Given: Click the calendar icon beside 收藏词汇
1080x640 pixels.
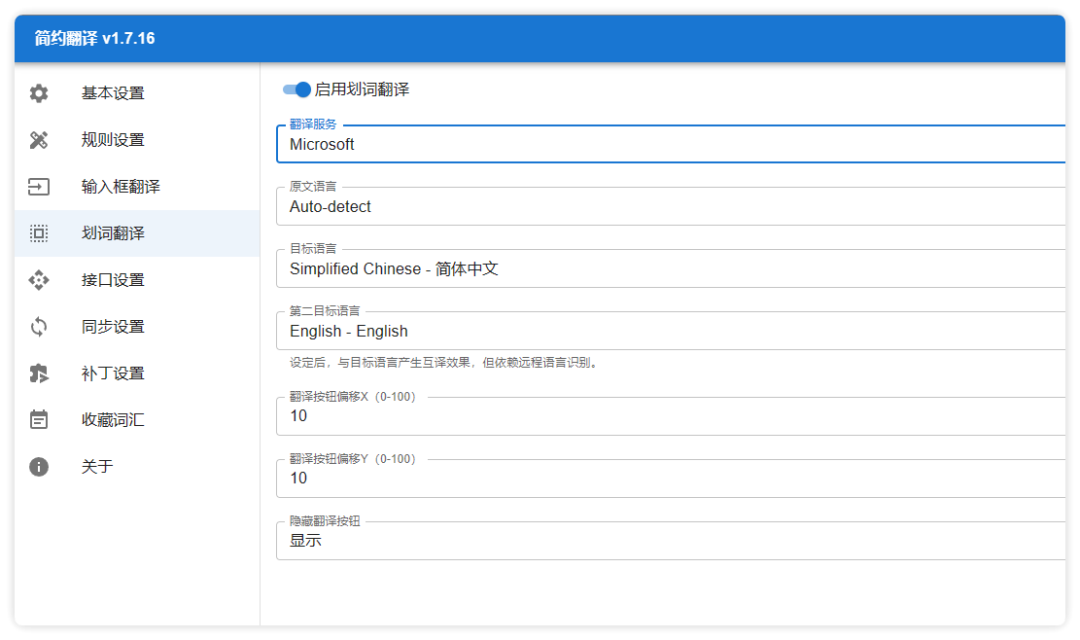Looking at the screenshot, I should [x=39, y=420].
